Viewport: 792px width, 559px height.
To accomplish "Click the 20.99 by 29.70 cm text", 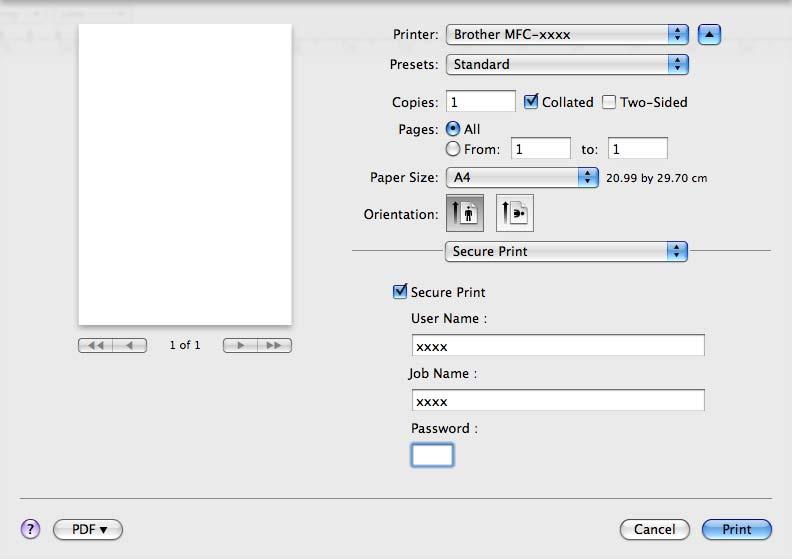I will point(657,178).
